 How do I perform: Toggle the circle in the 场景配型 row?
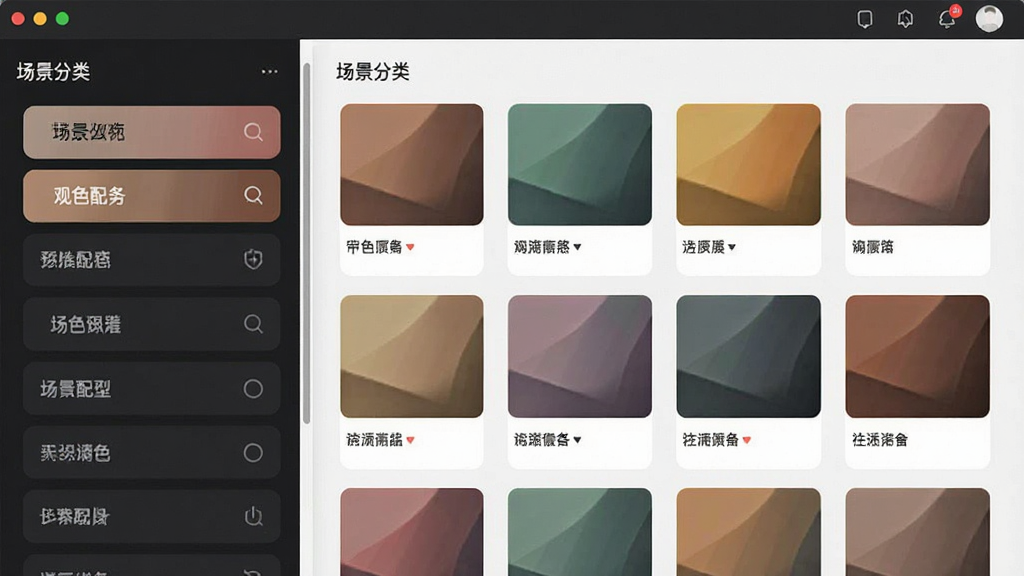(x=253, y=389)
